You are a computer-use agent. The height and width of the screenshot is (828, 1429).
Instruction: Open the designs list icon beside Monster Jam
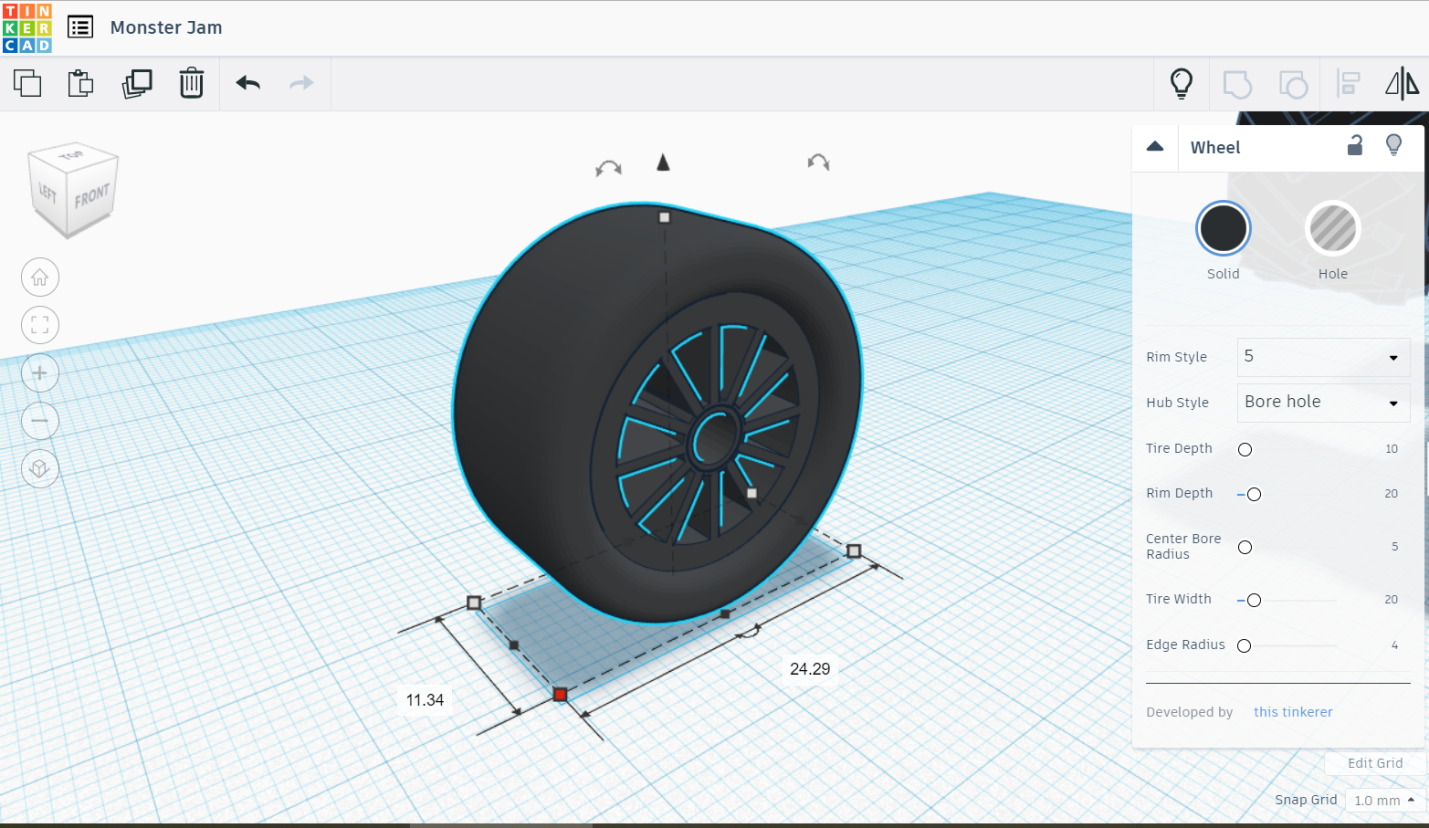click(80, 27)
